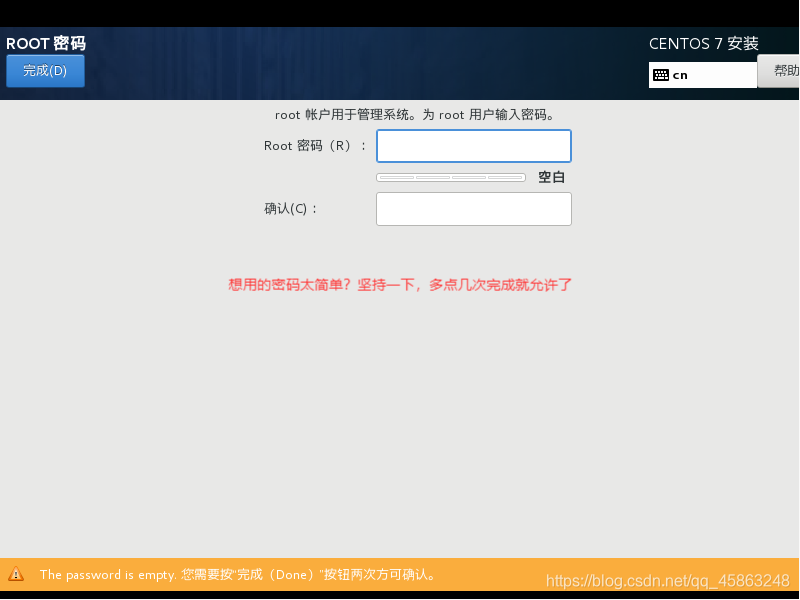Click the Root 密码 (R) label
The width and height of the screenshot is (800, 600).
coord(315,146)
